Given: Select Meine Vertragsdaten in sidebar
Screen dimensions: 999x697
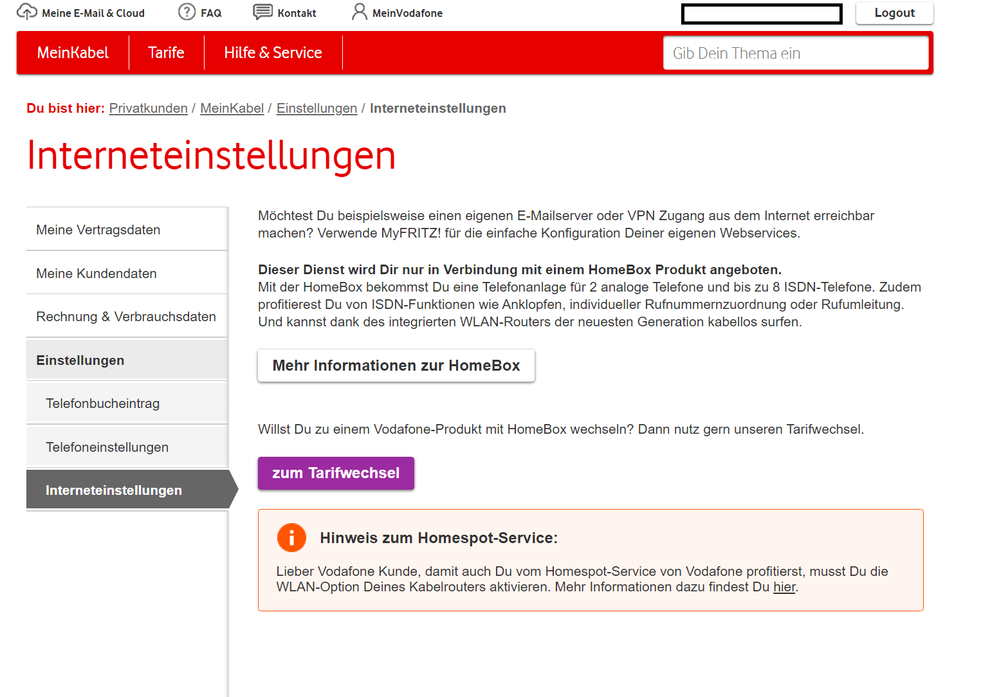Looking at the screenshot, I should [98, 230].
